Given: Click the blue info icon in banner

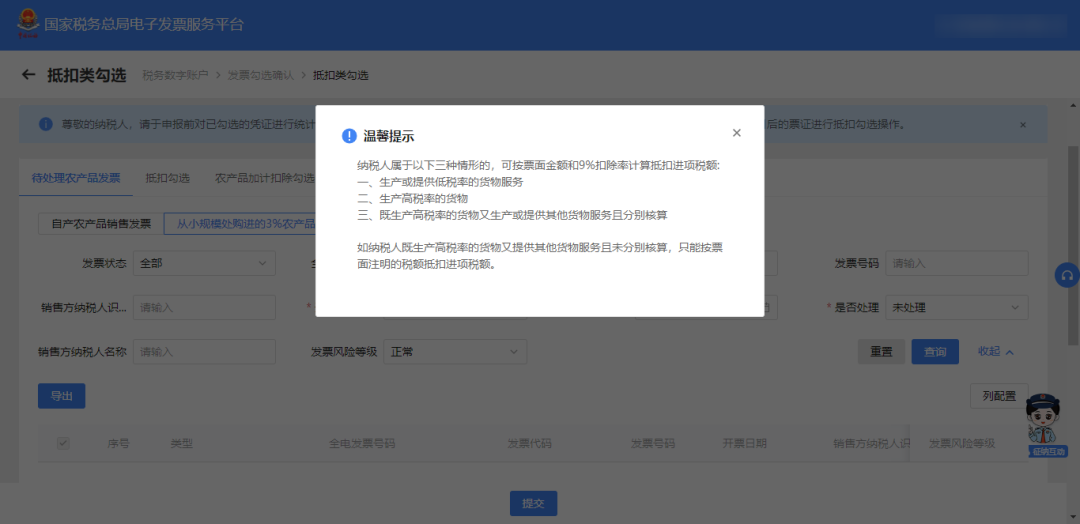Looking at the screenshot, I should (x=46, y=125).
